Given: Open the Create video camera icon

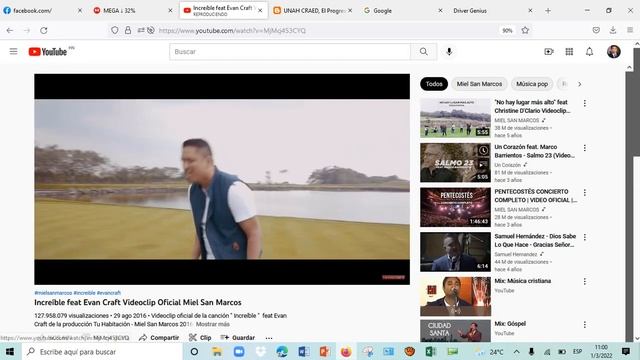Looking at the screenshot, I should 549,51.
